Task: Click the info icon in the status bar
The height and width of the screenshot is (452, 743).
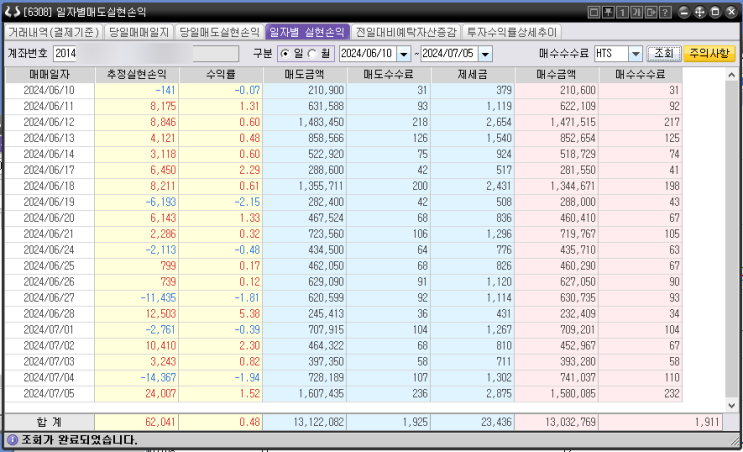Action: pos(12,440)
